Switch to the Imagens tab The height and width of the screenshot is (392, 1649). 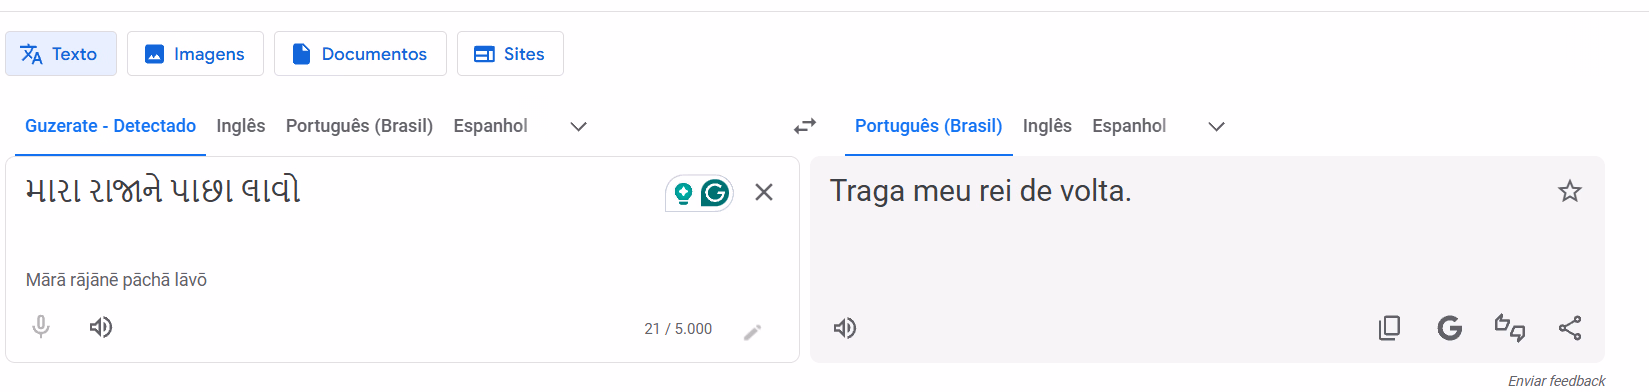[x=195, y=54]
